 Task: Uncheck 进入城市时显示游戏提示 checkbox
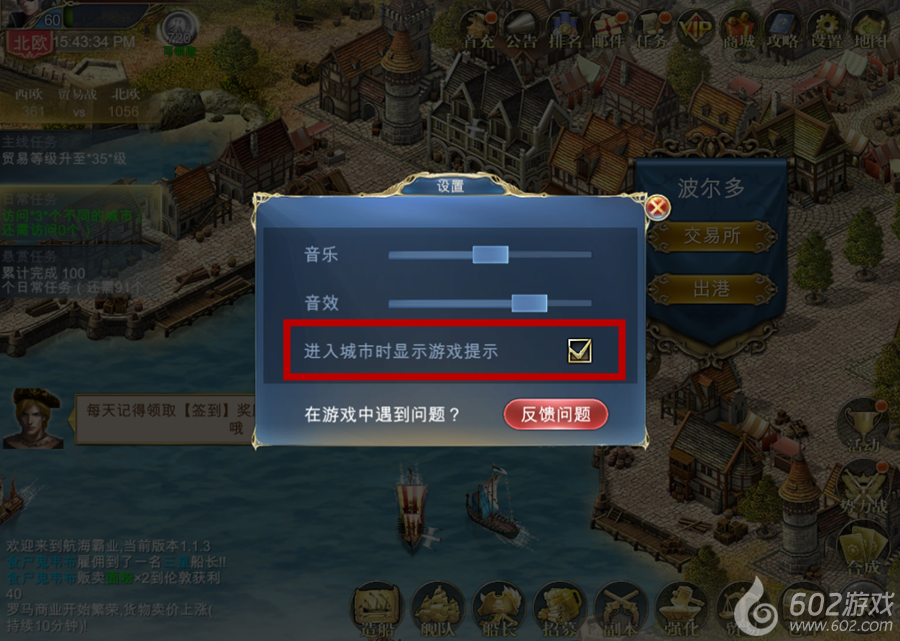(x=579, y=350)
